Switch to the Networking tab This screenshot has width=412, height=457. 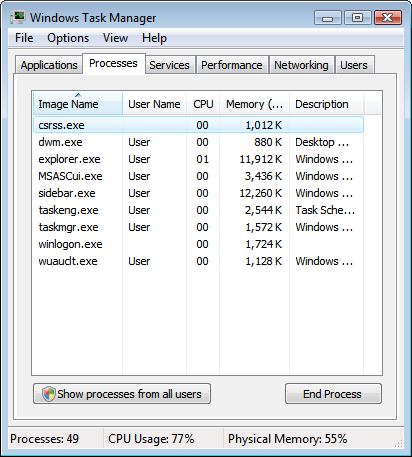(301, 65)
